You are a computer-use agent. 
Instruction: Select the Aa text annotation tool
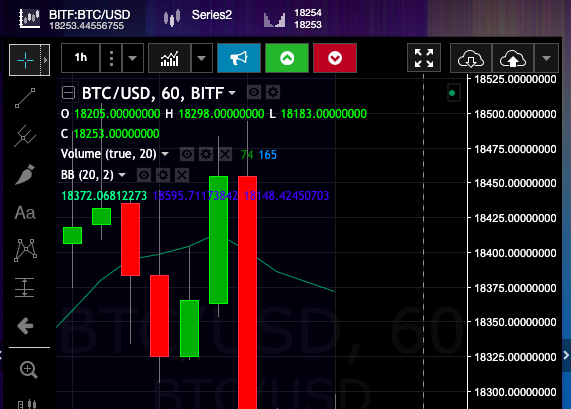(25, 213)
